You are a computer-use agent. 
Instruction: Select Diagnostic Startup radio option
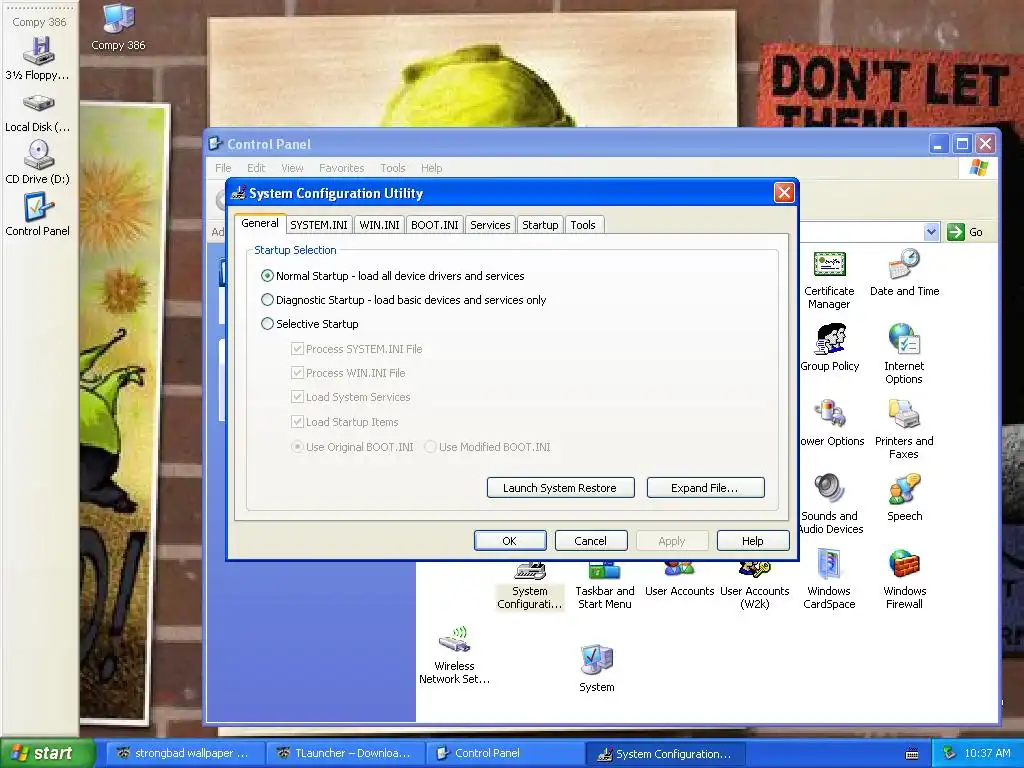pos(267,300)
